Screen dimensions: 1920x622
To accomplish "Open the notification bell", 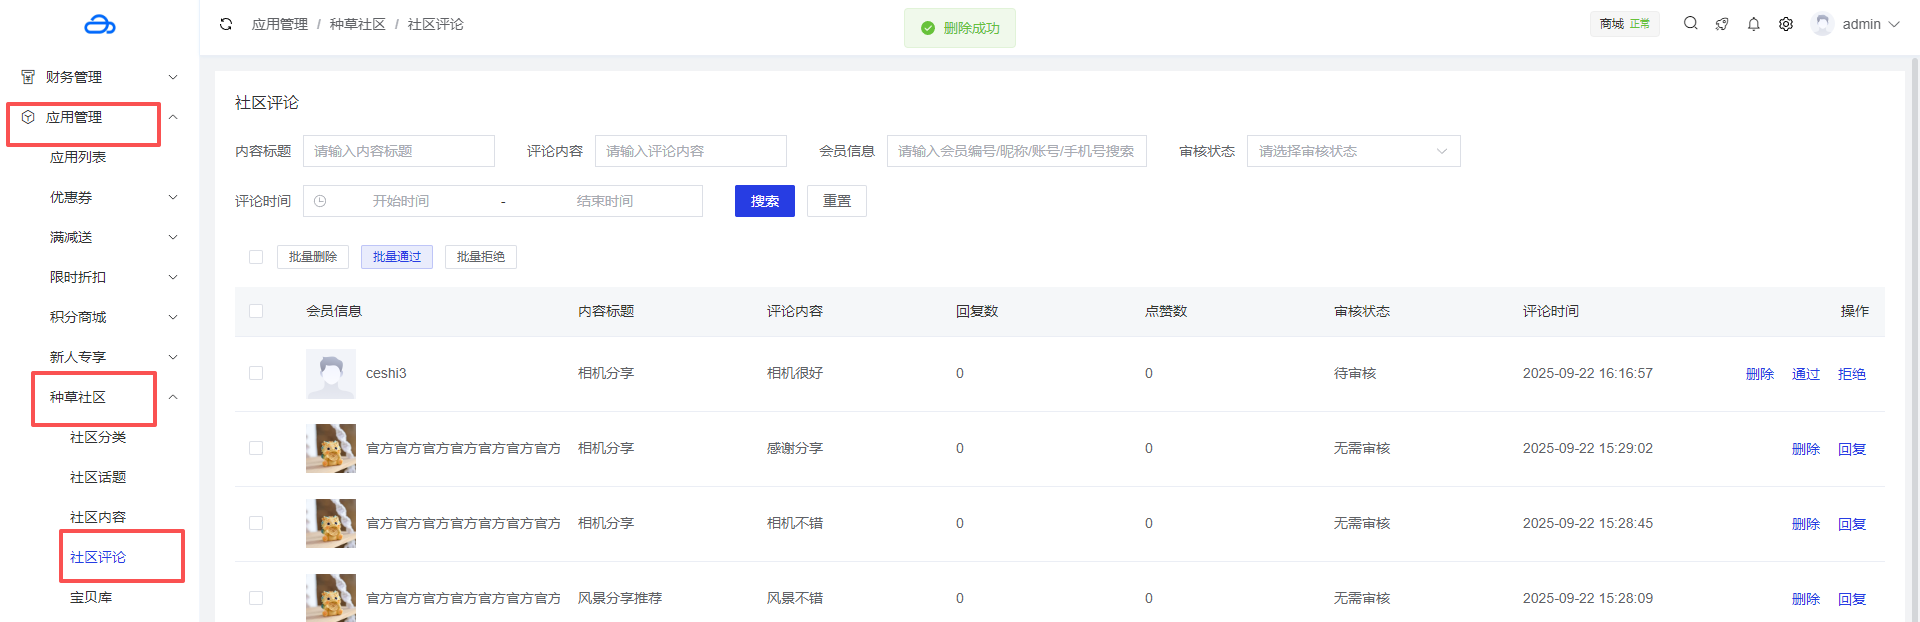I will click(1753, 24).
